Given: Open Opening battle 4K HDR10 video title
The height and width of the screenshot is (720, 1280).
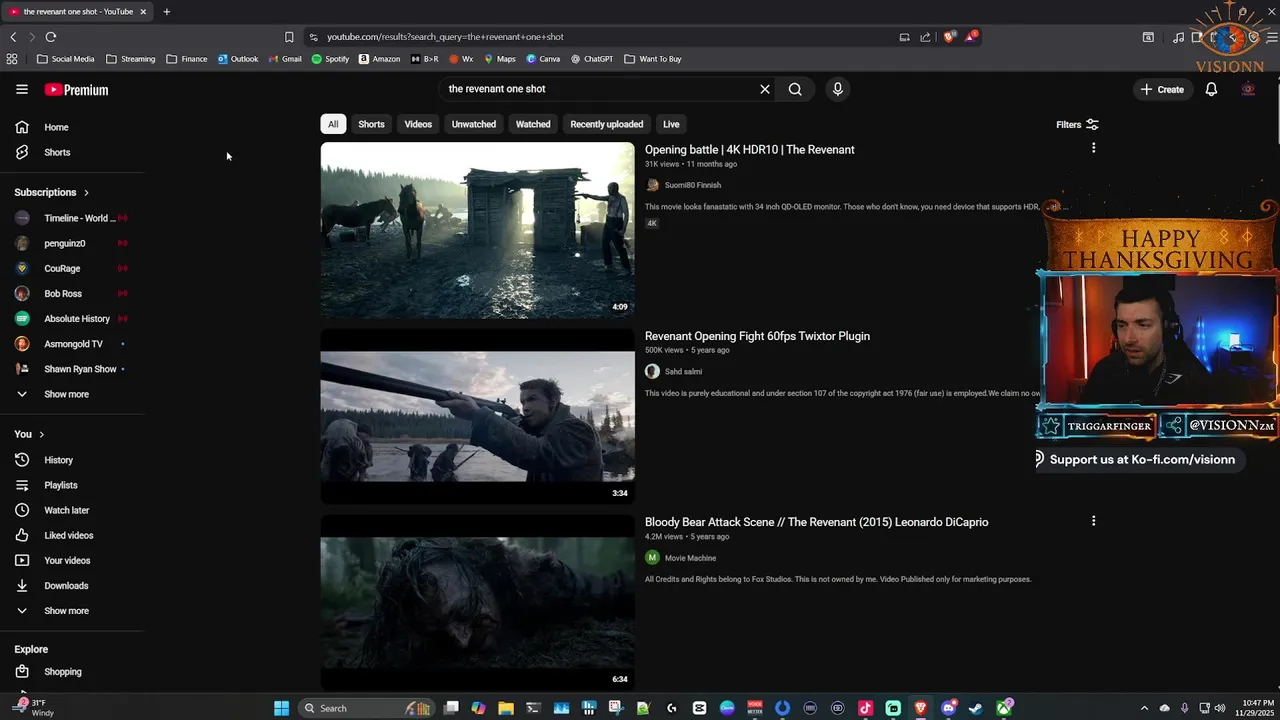Looking at the screenshot, I should click(x=749, y=150).
